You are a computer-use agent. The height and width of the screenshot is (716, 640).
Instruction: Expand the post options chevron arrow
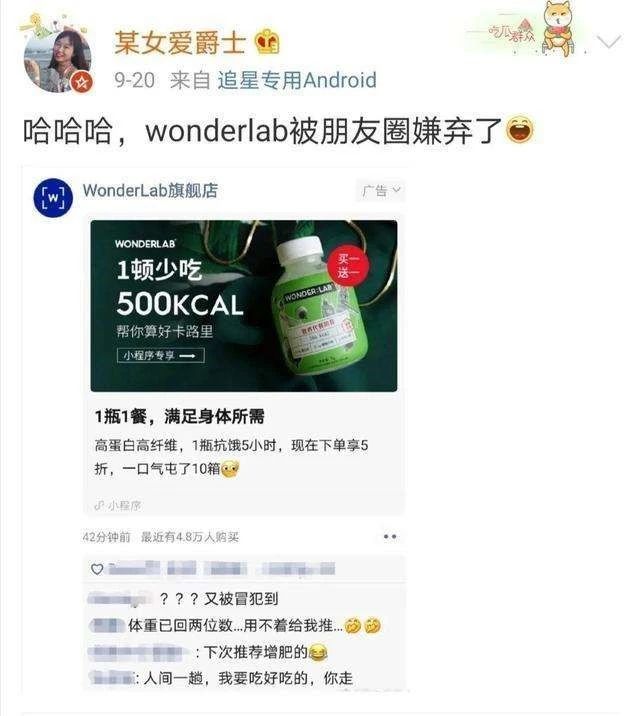tap(609, 42)
